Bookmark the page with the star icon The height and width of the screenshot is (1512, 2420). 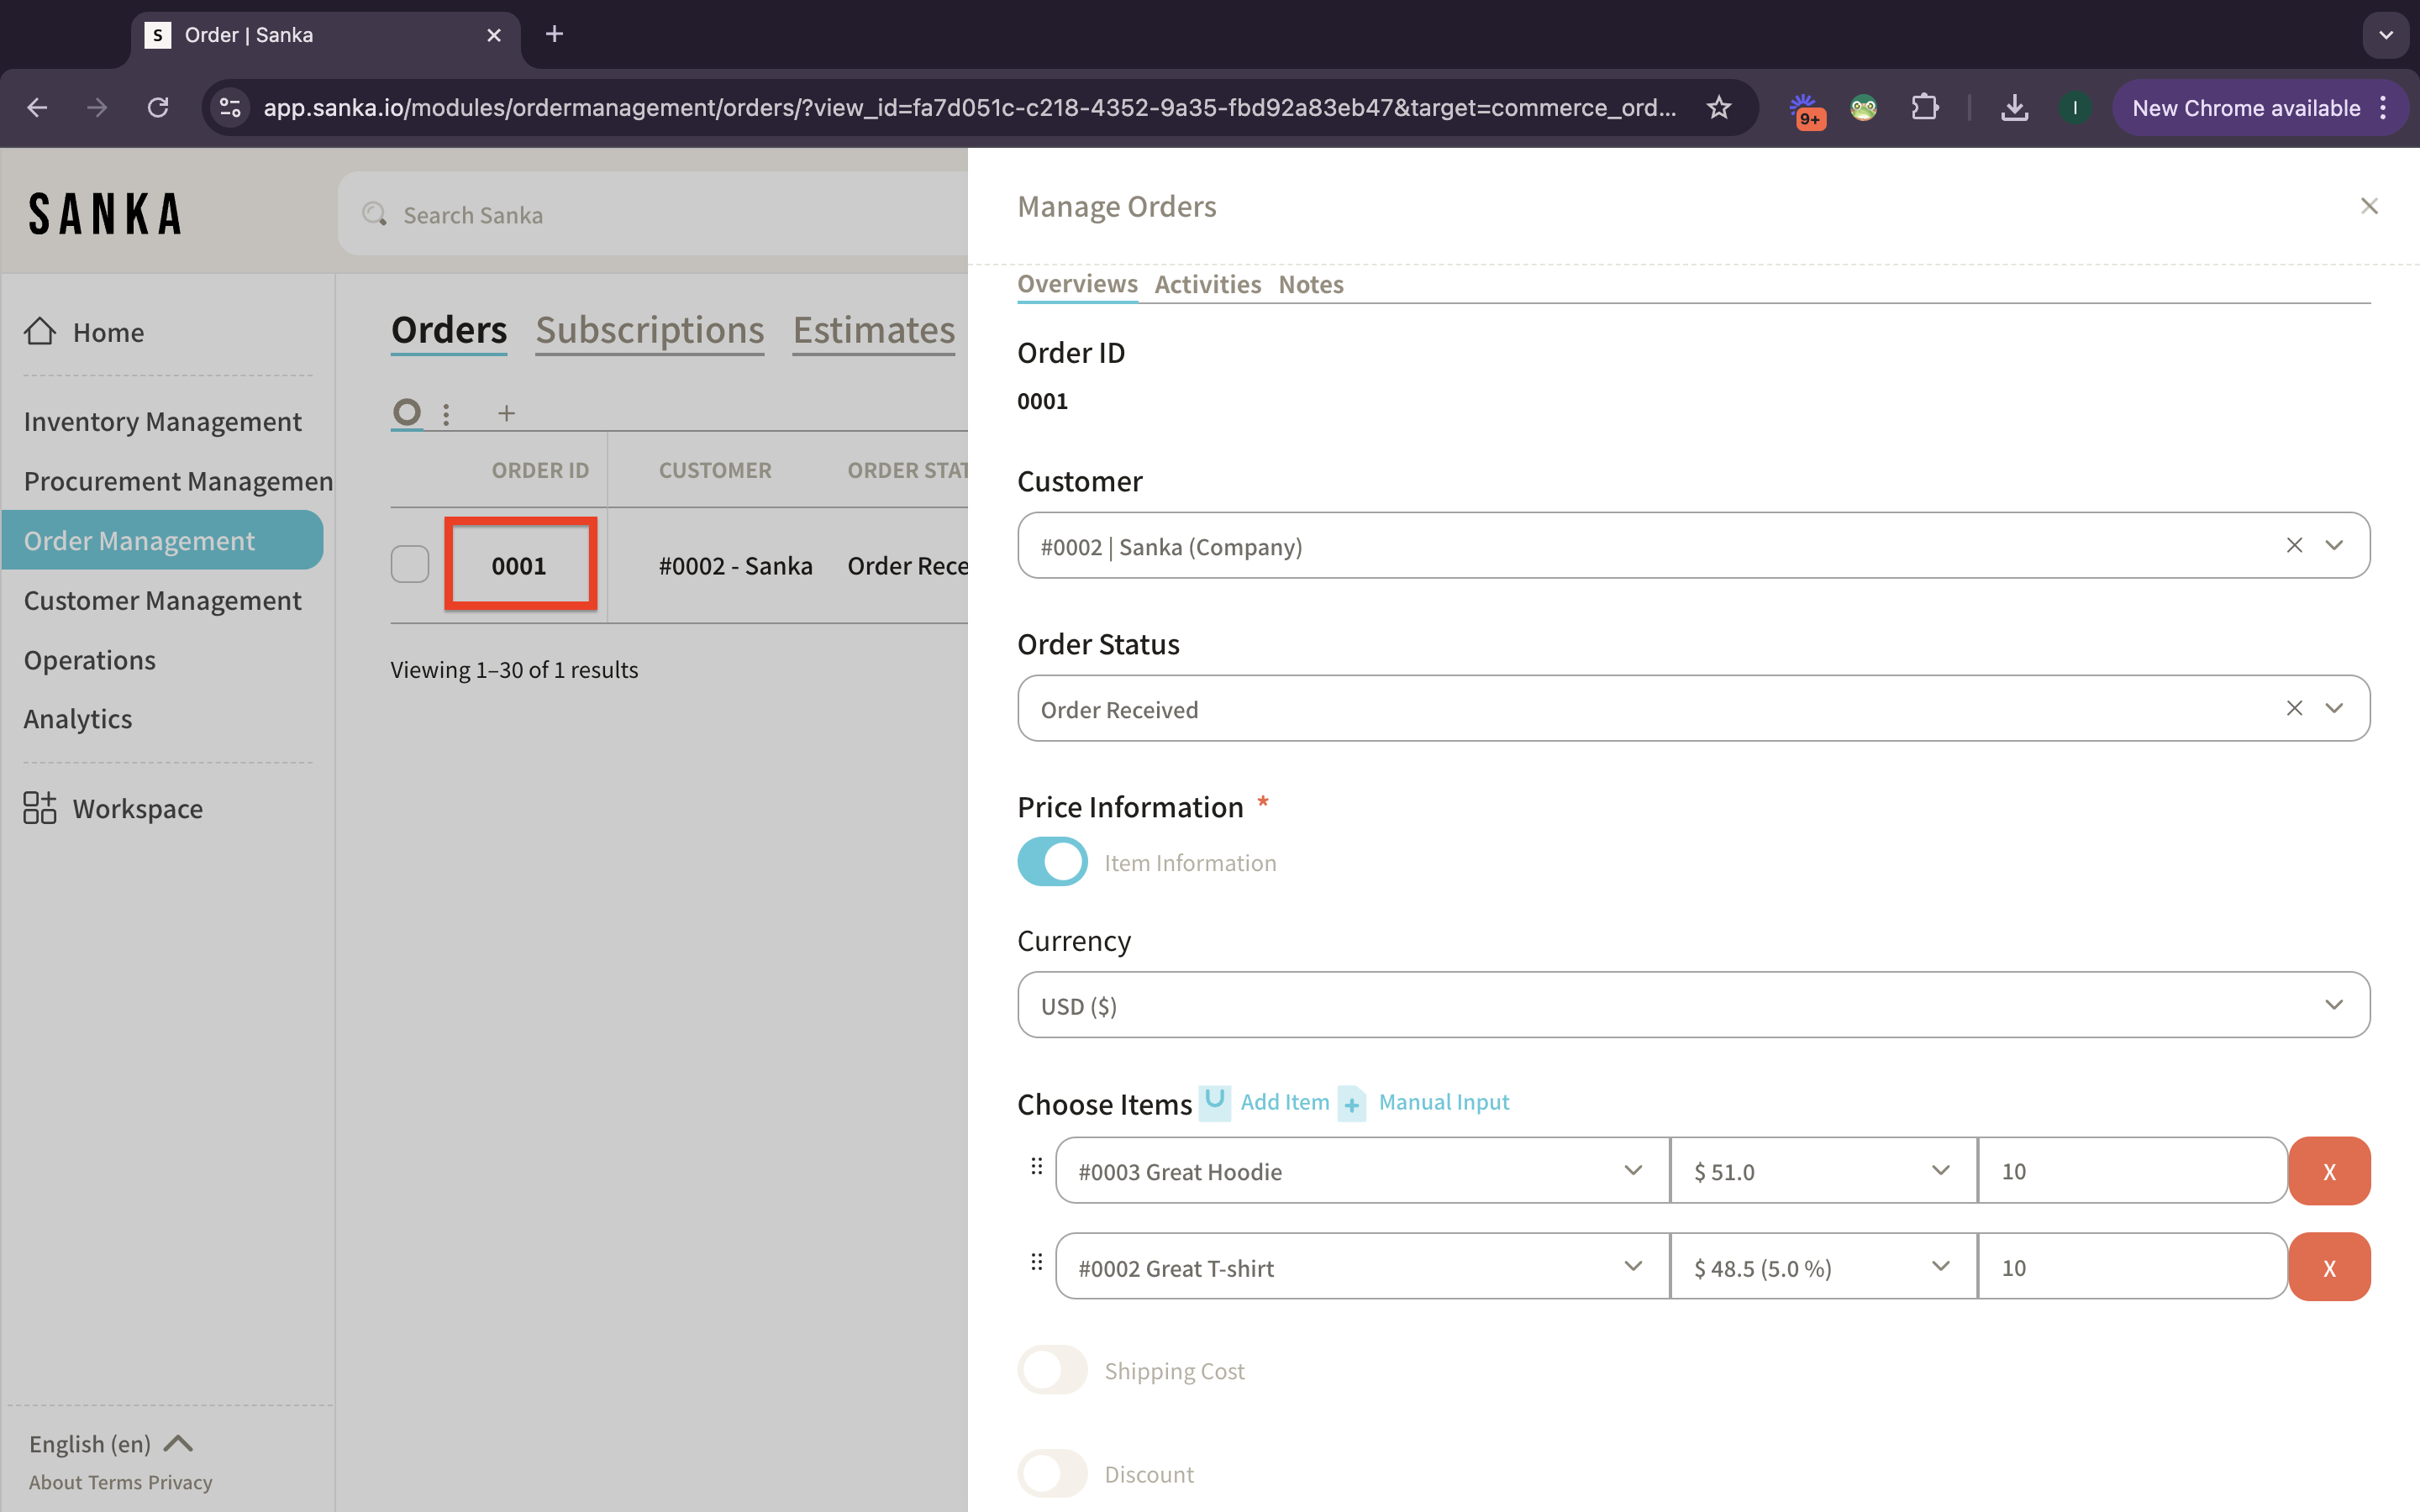(x=1719, y=108)
